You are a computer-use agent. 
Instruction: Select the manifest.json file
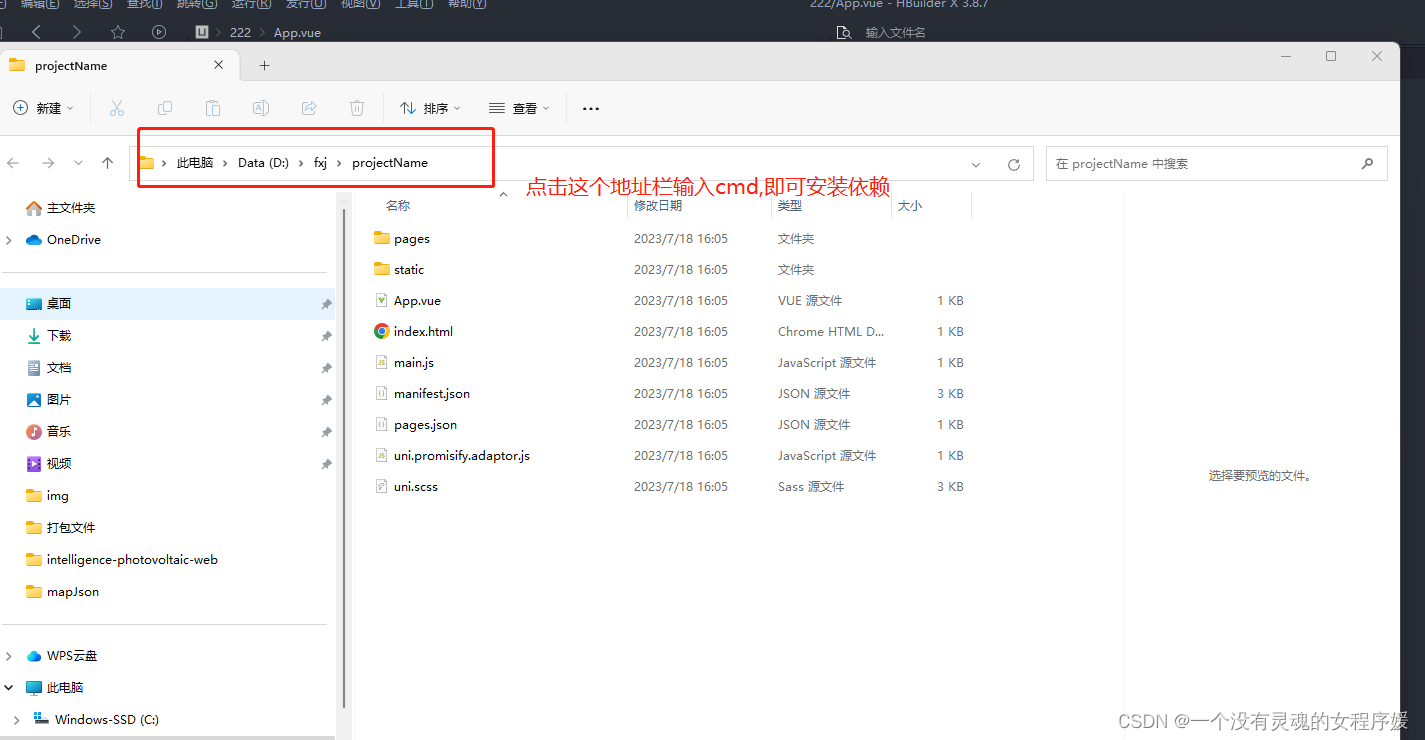pos(432,393)
